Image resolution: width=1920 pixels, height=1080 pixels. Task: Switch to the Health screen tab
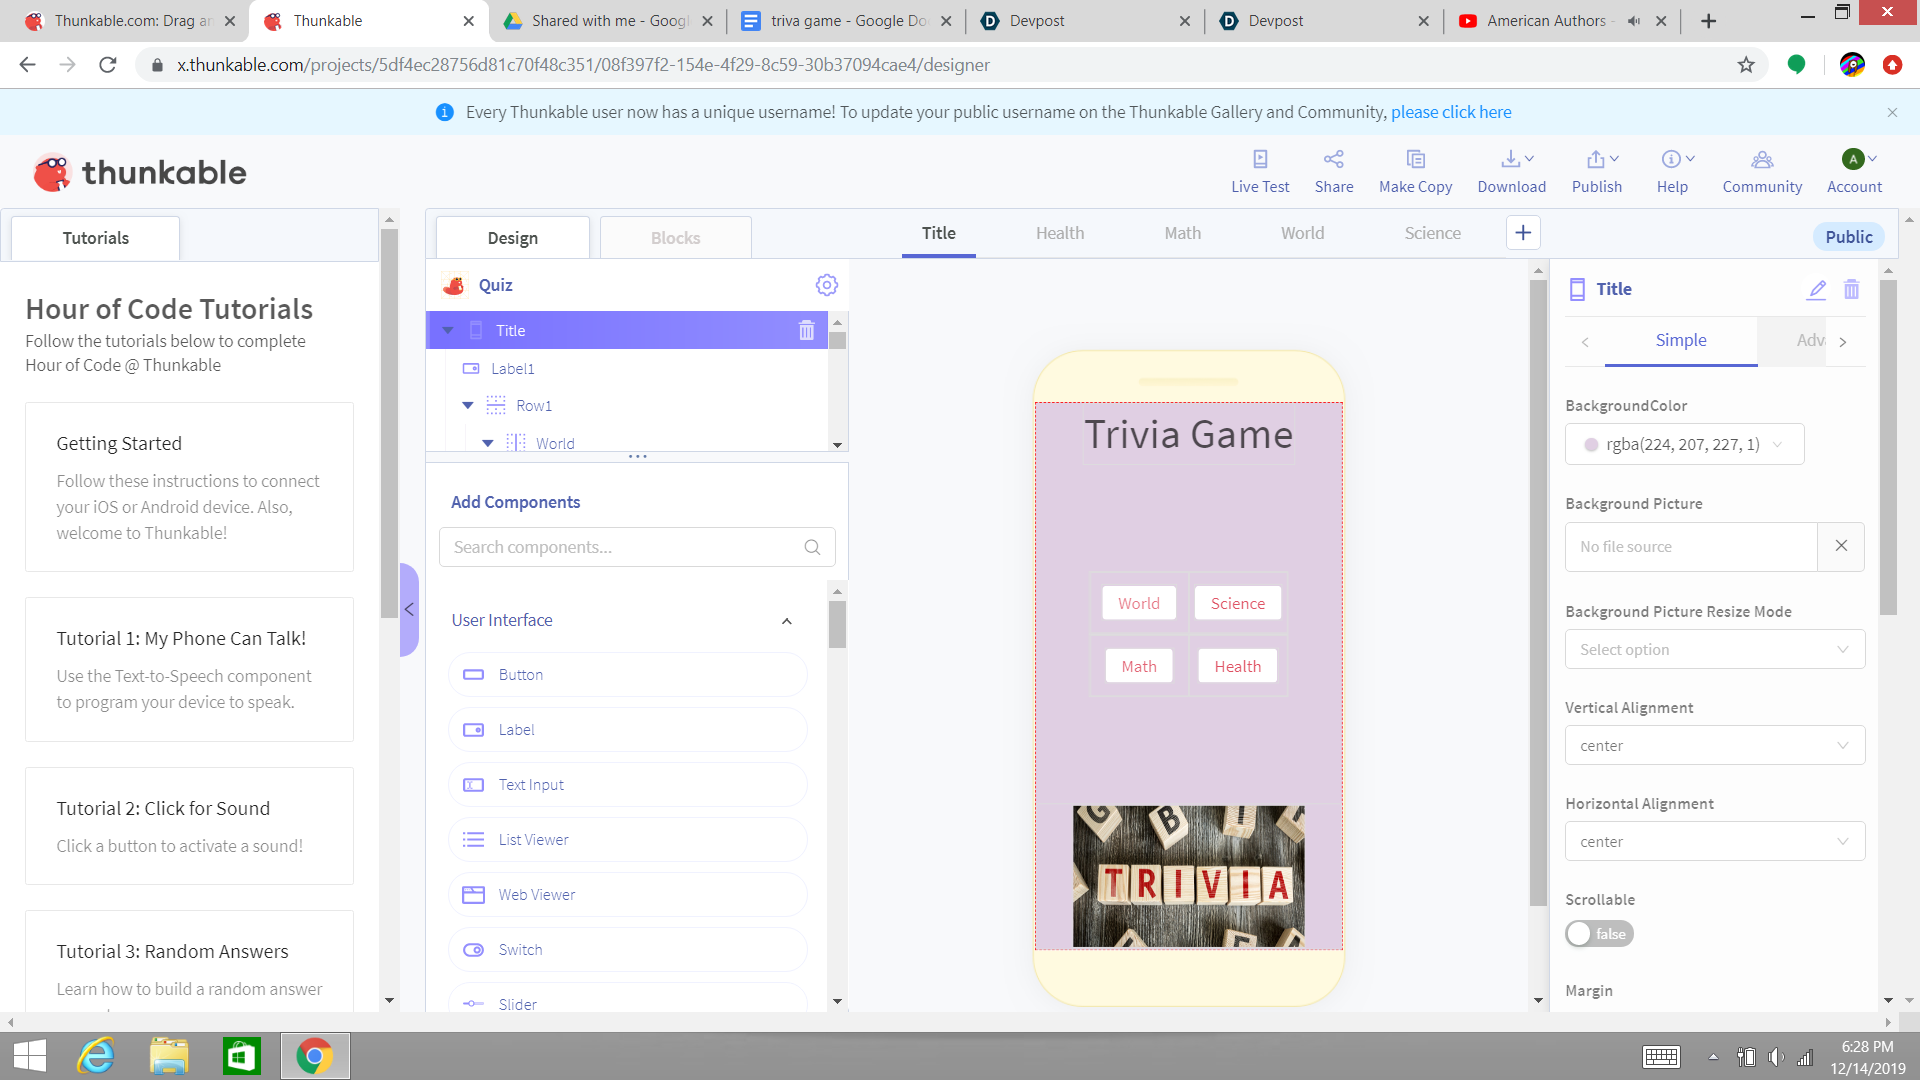[x=1059, y=233]
